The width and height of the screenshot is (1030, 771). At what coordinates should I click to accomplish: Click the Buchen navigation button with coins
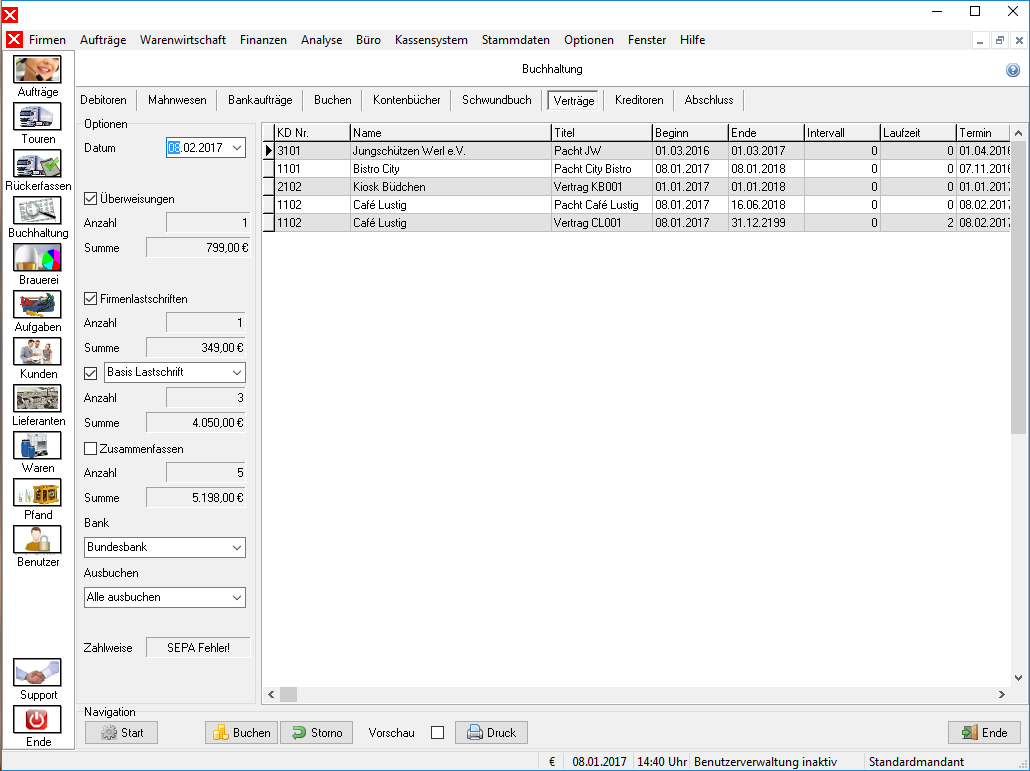coord(242,732)
